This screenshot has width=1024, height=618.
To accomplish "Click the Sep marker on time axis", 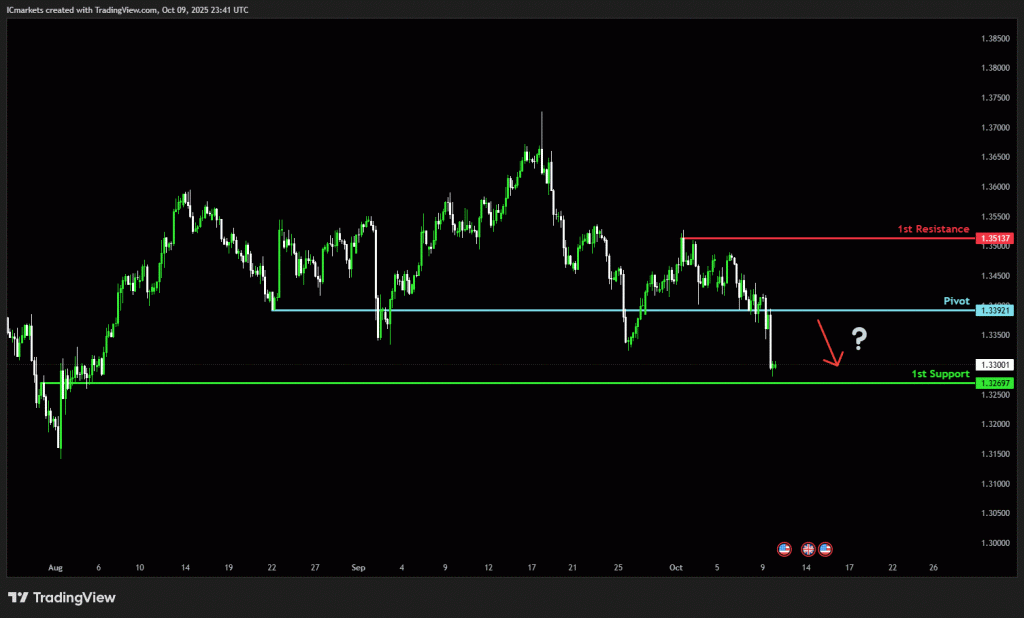I will 358,567.
